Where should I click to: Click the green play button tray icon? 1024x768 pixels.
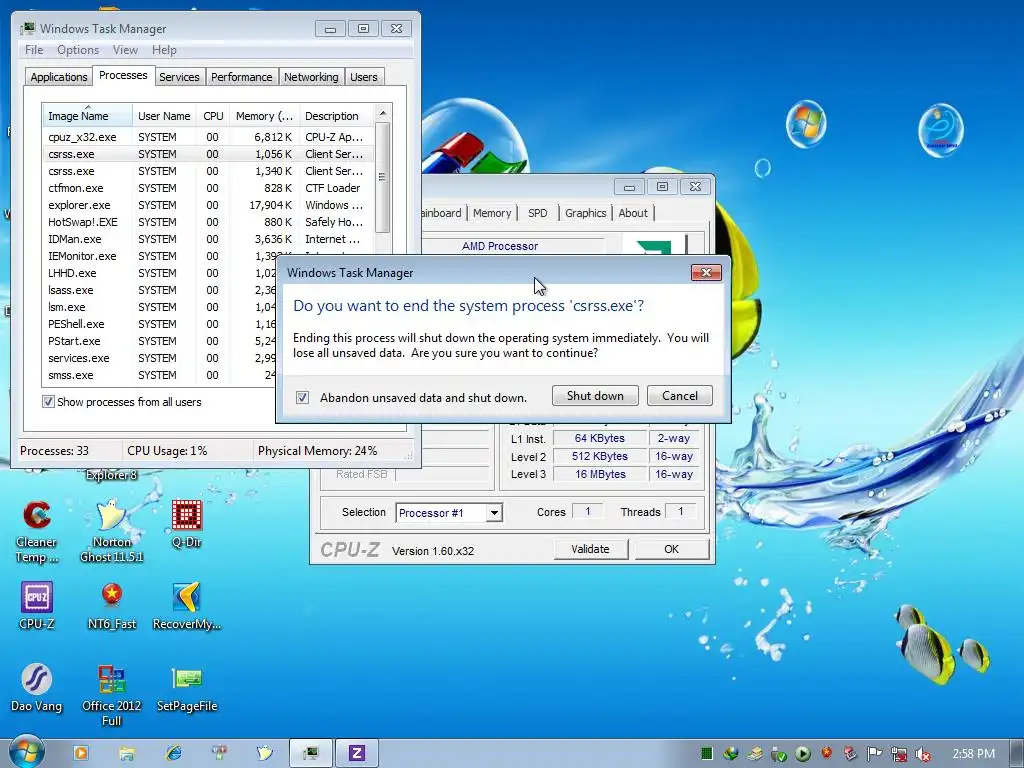803,754
